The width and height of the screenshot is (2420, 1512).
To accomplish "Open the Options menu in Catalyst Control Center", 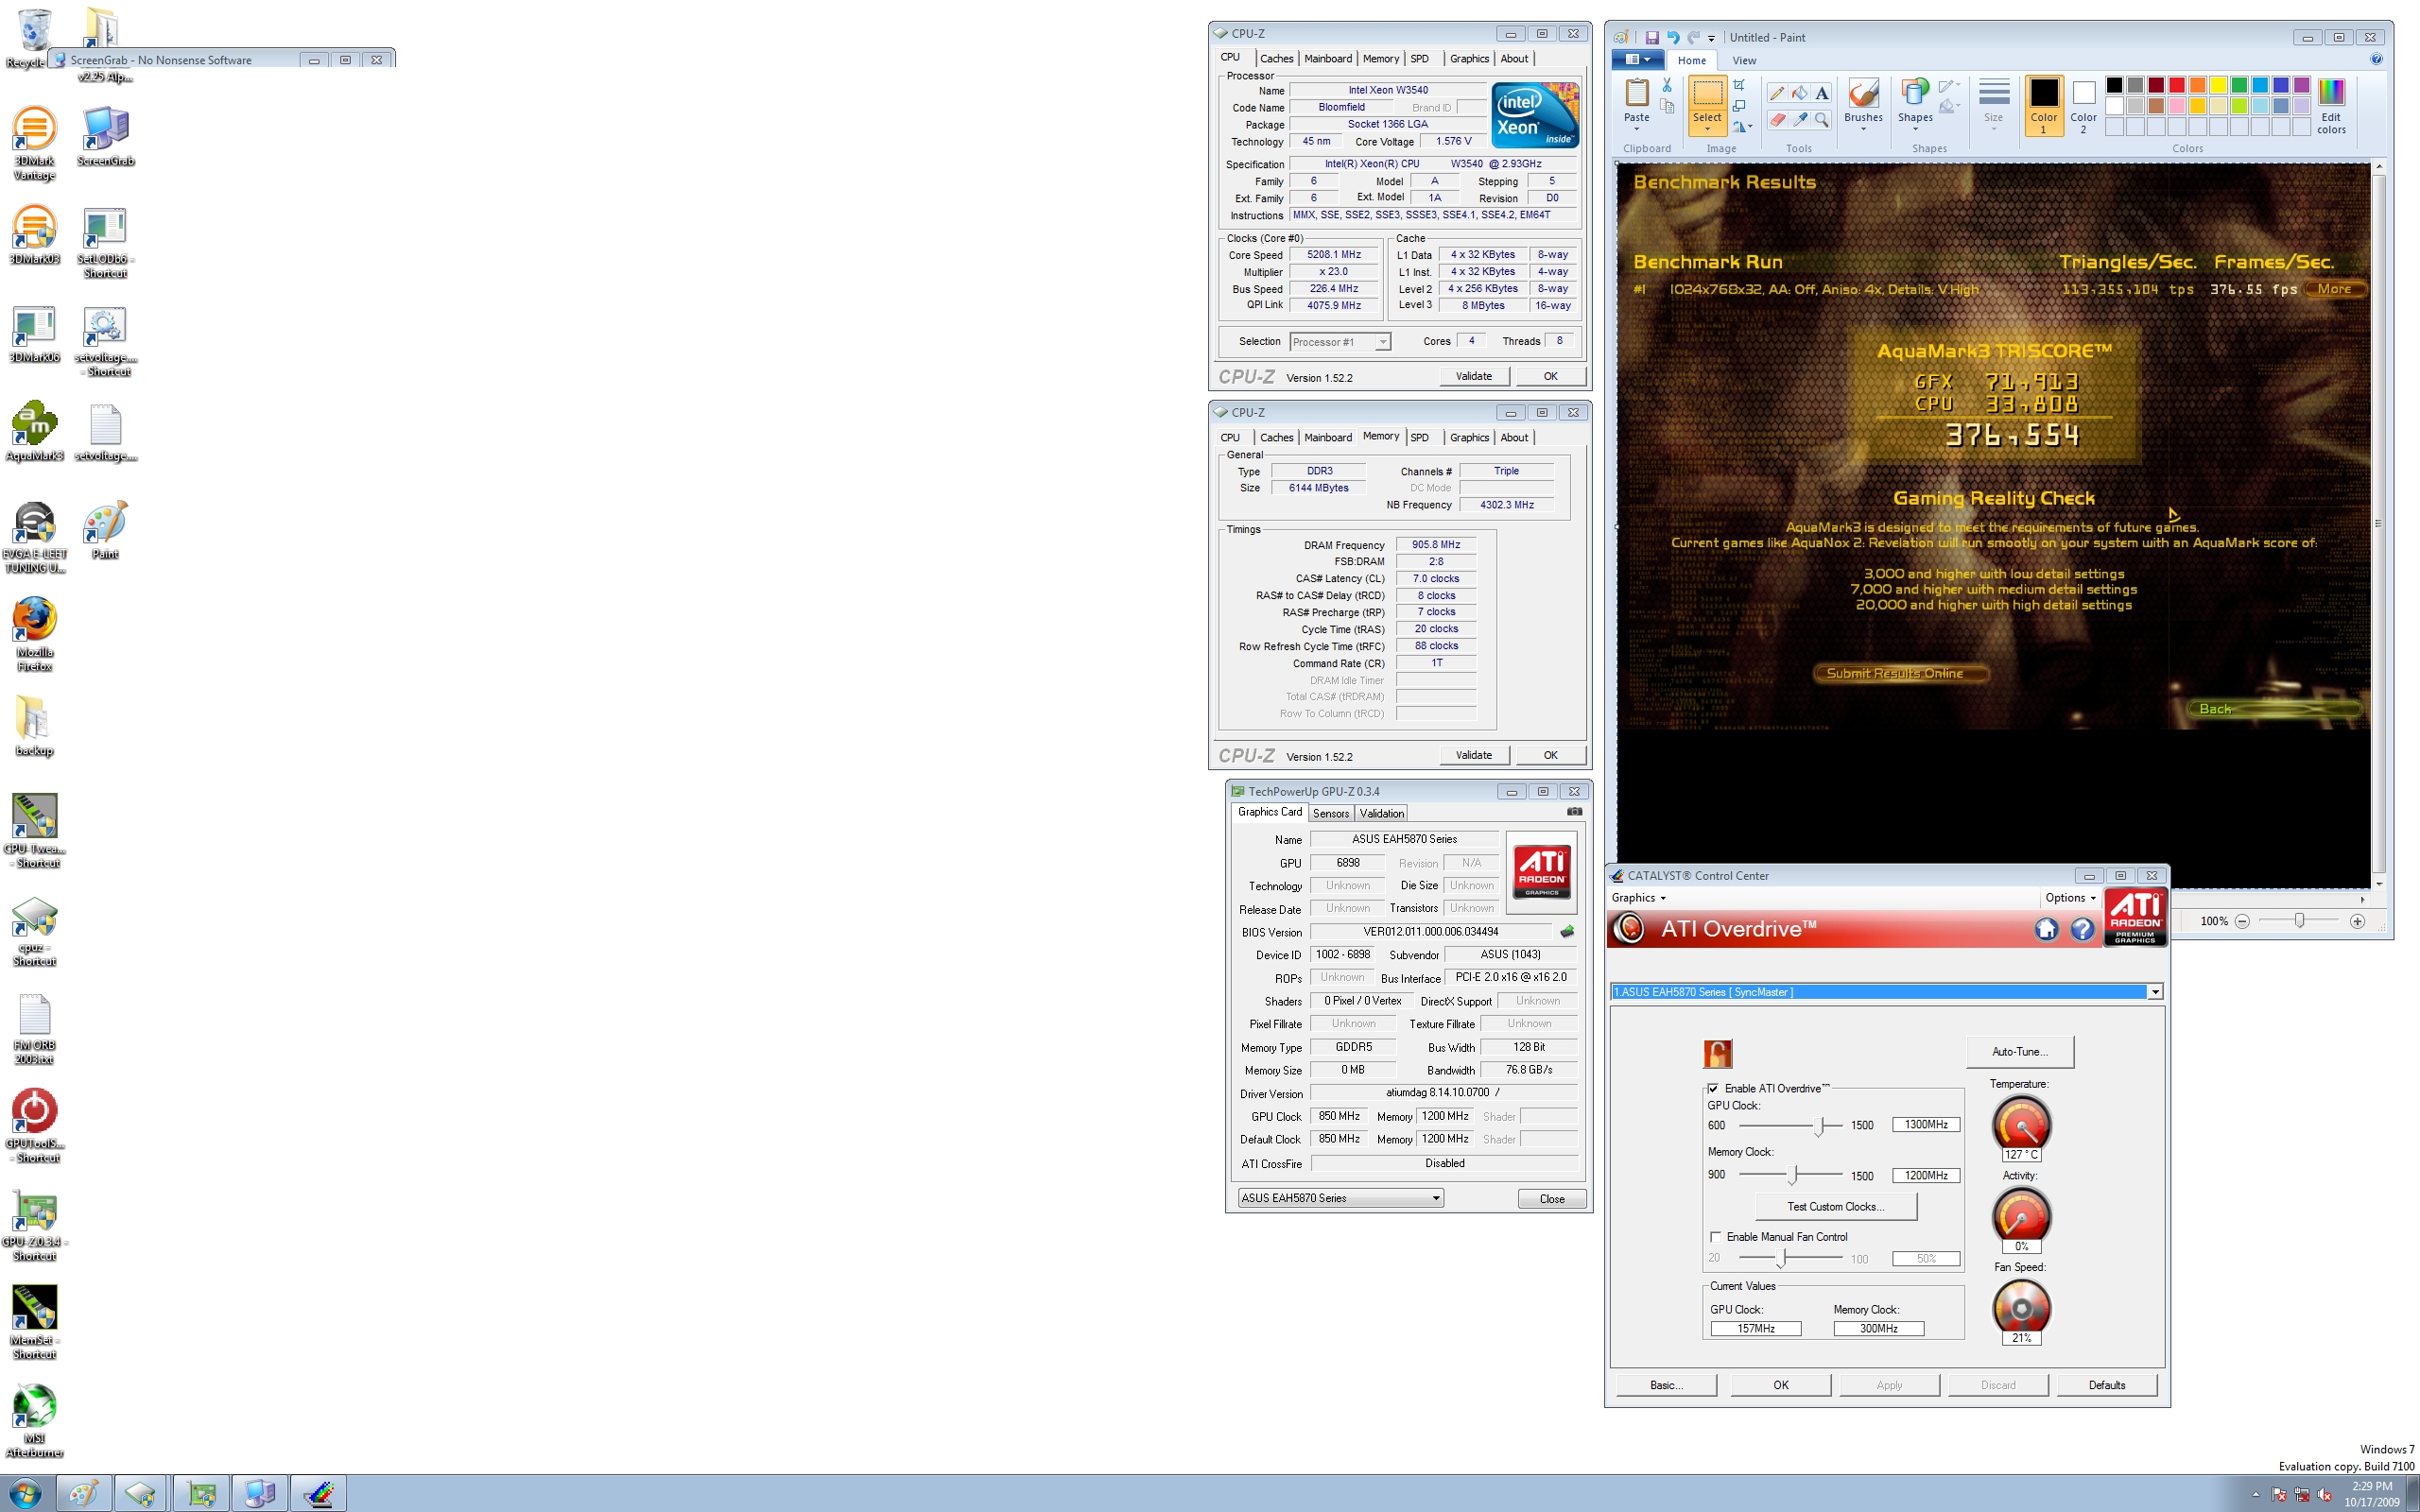I will coord(2070,898).
